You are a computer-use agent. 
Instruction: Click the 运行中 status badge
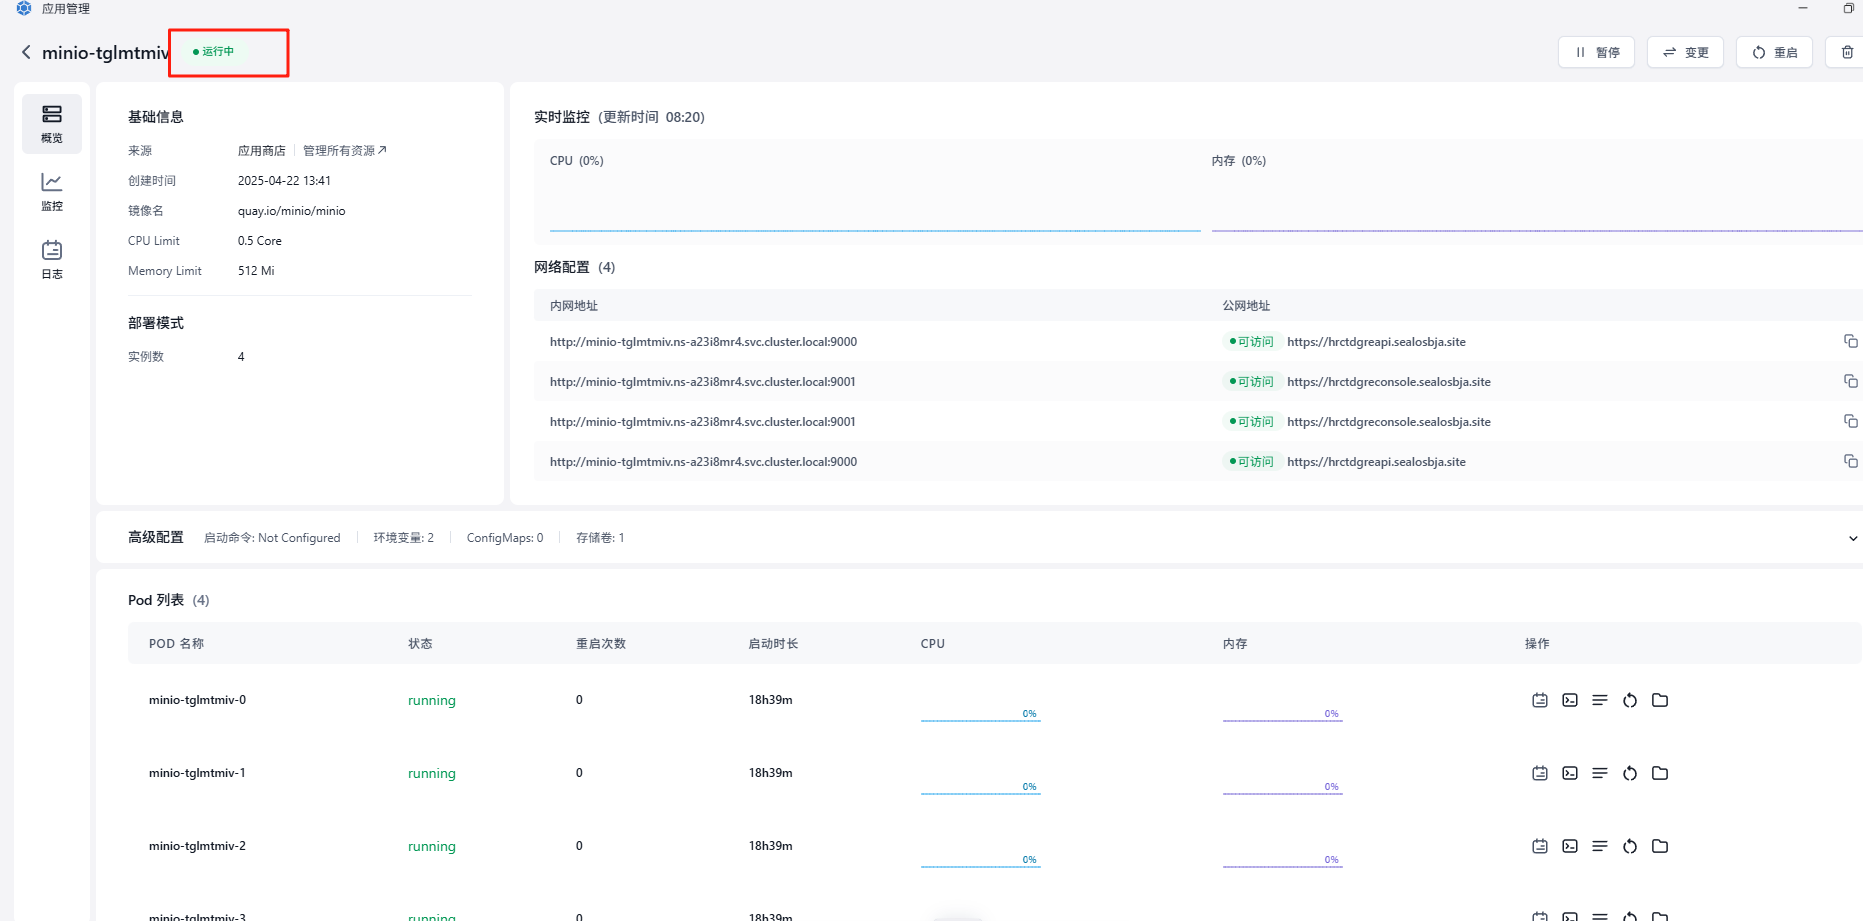tap(213, 51)
